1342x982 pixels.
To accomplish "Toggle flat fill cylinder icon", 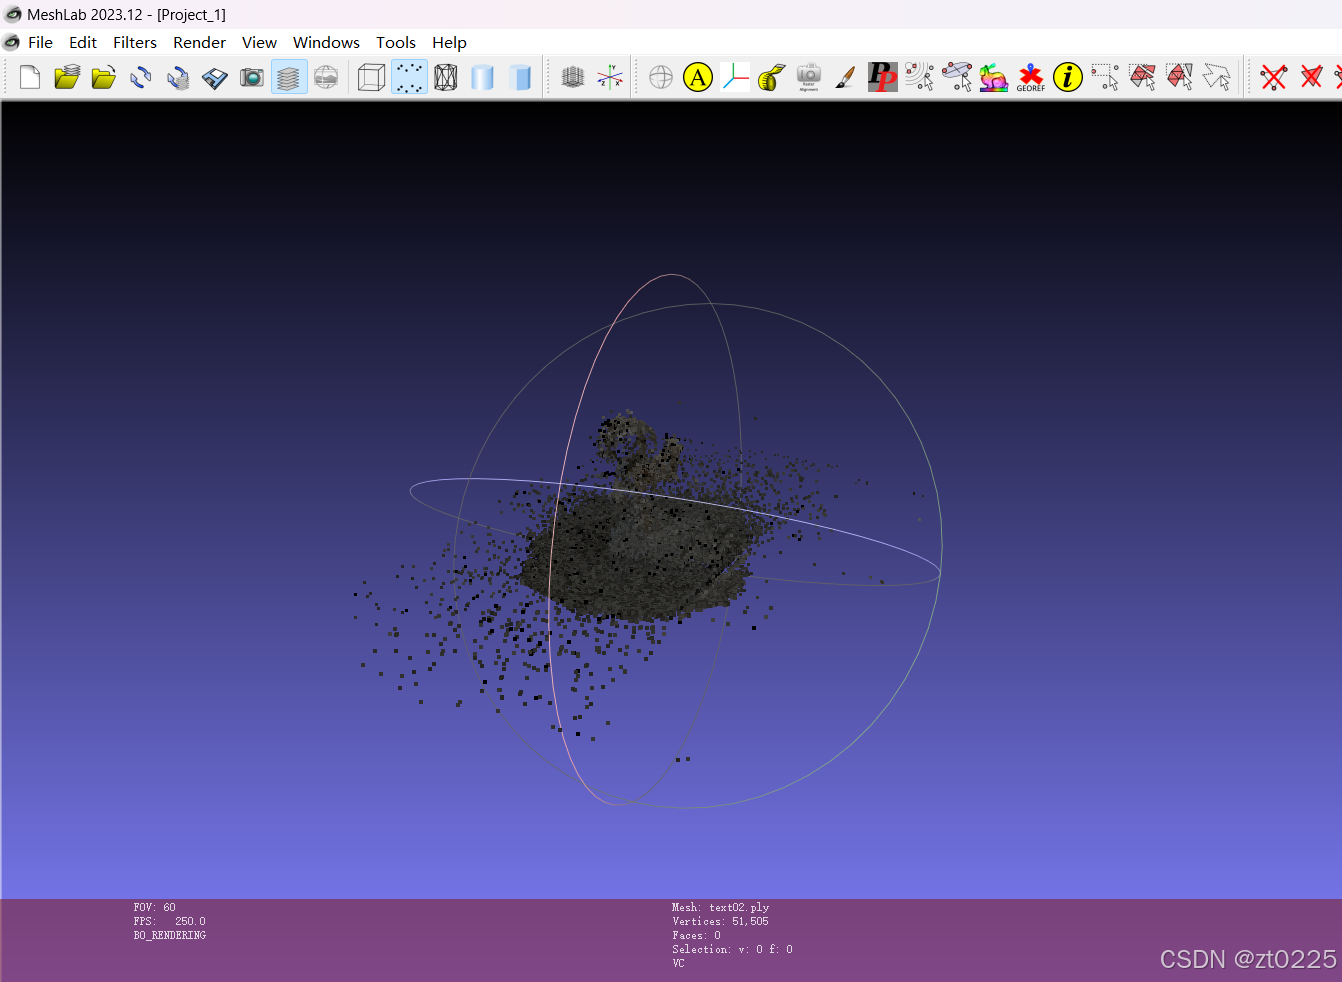I will 520,77.
